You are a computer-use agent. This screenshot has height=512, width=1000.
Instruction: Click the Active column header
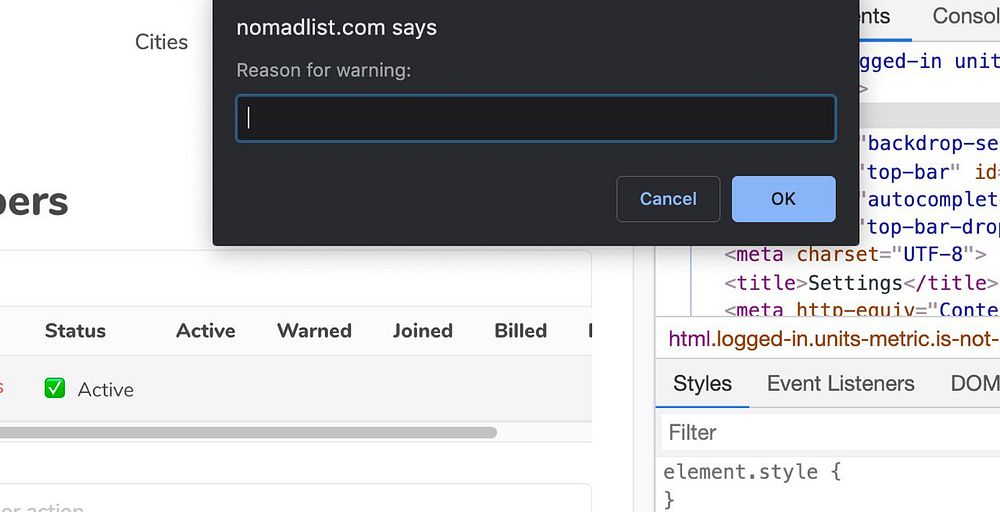(205, 330)
